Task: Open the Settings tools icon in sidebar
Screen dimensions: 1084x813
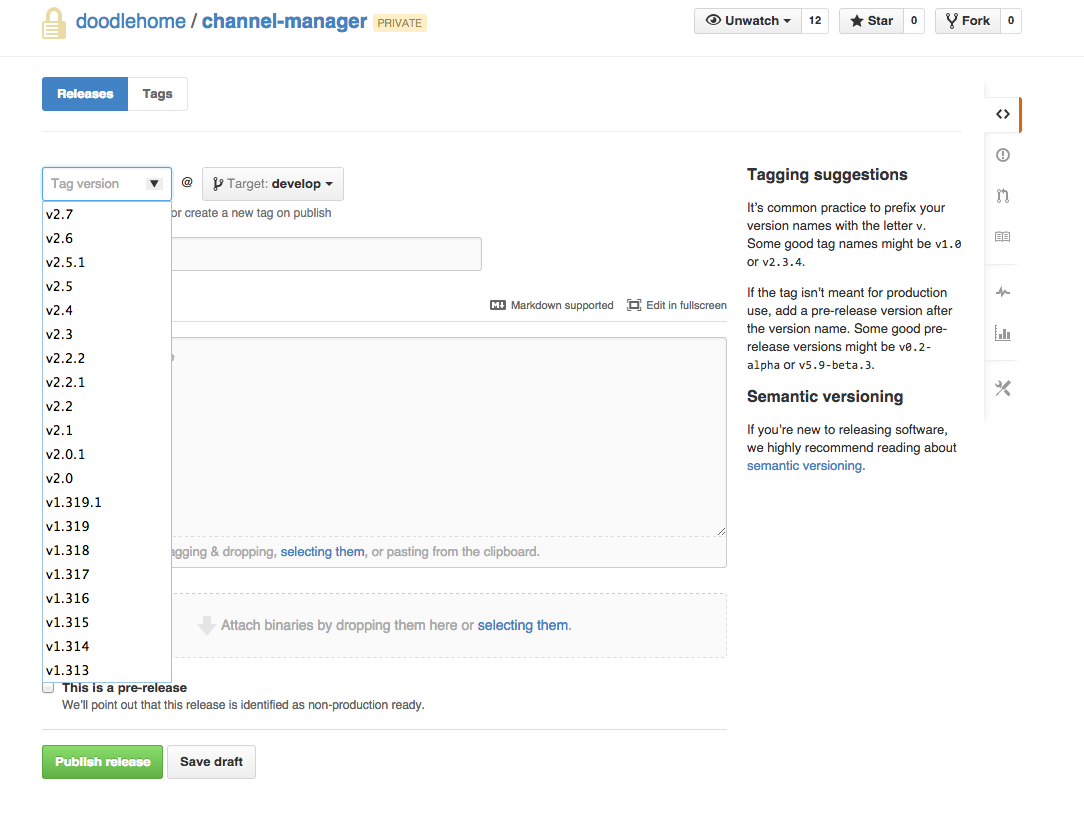Action: click(1002, 388)
